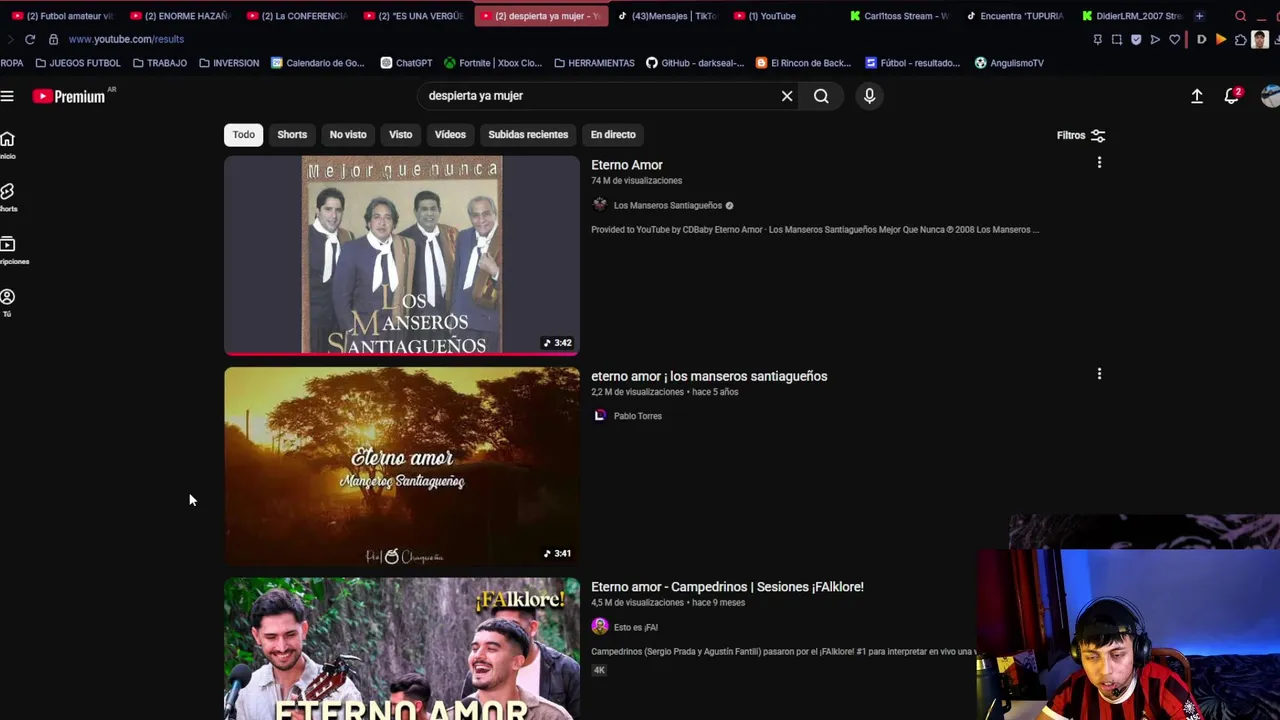This screenshot has width=1280, height=720.
Task: Switch to the Encuentra TUPURIA browser tab
Action: 1015,16
